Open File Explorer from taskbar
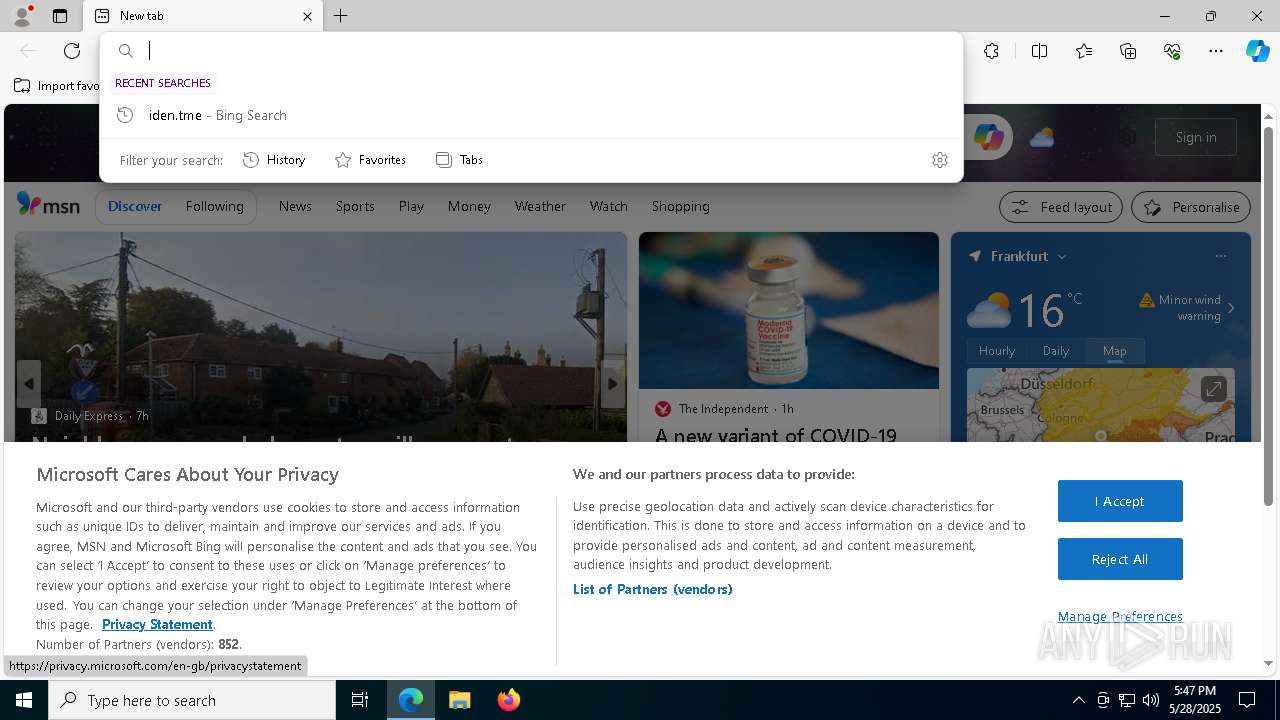The height and width of the screenshot is (720, 1280). [459, 700]
